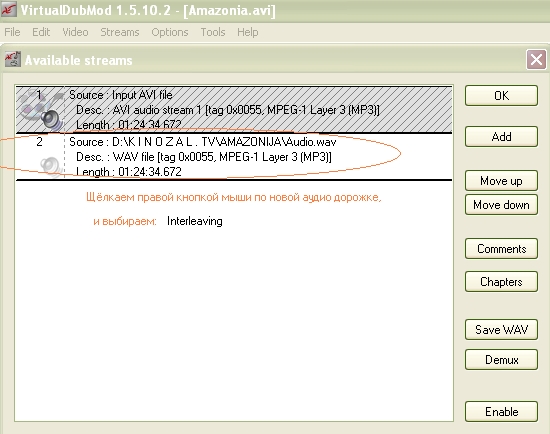Click the Demux button

point(501,360)
